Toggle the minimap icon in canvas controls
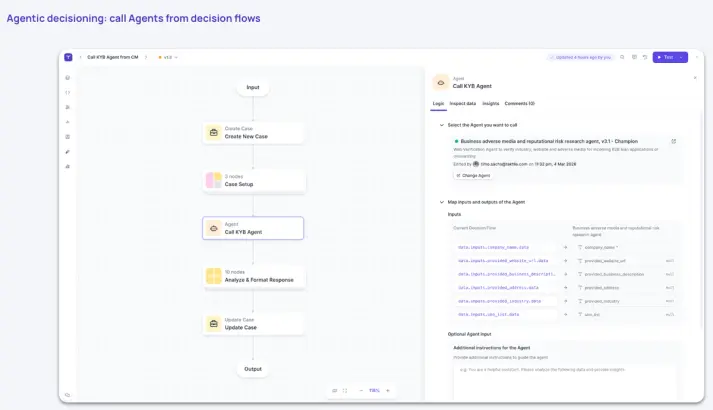This screenshot has width=713, height=410. point(335,390)
